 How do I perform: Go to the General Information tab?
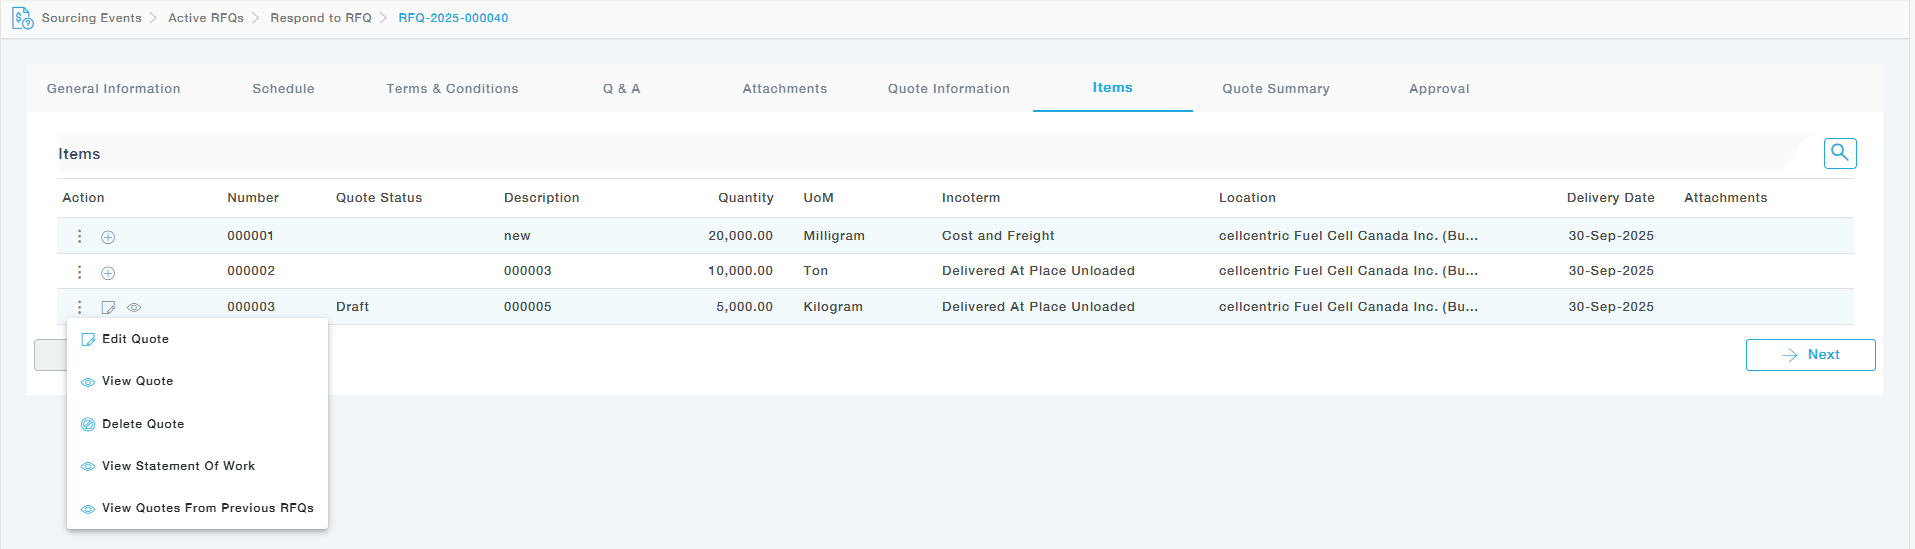[x=114, y=89]
